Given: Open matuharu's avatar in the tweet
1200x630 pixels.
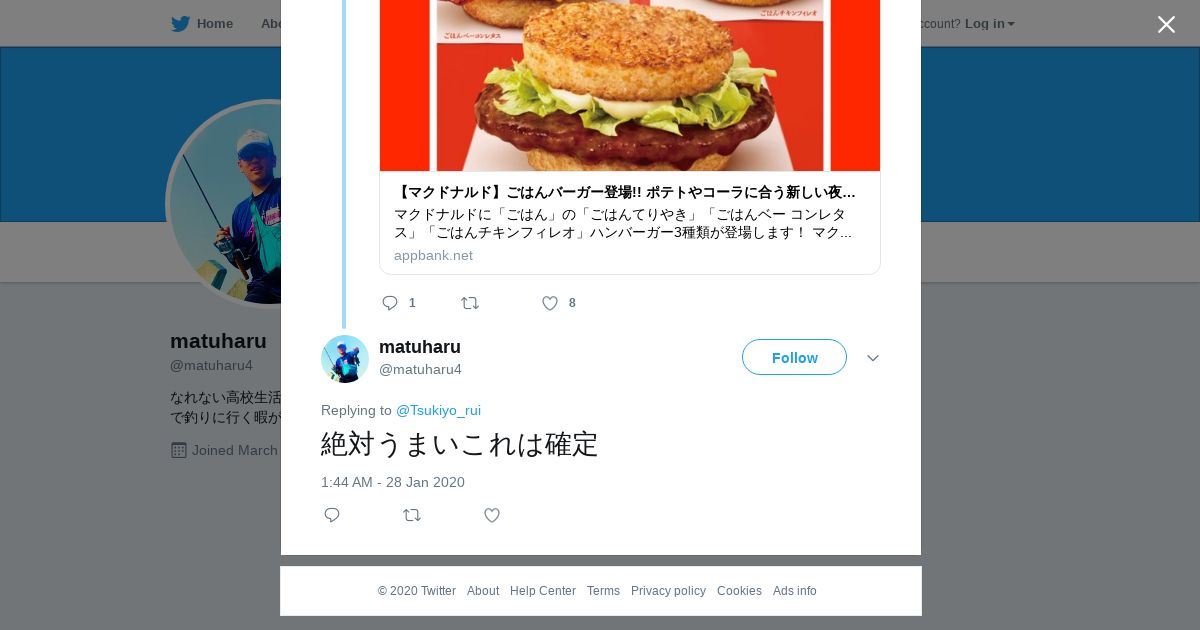Looking at the screenshot, I should click(x=345, y=359).
